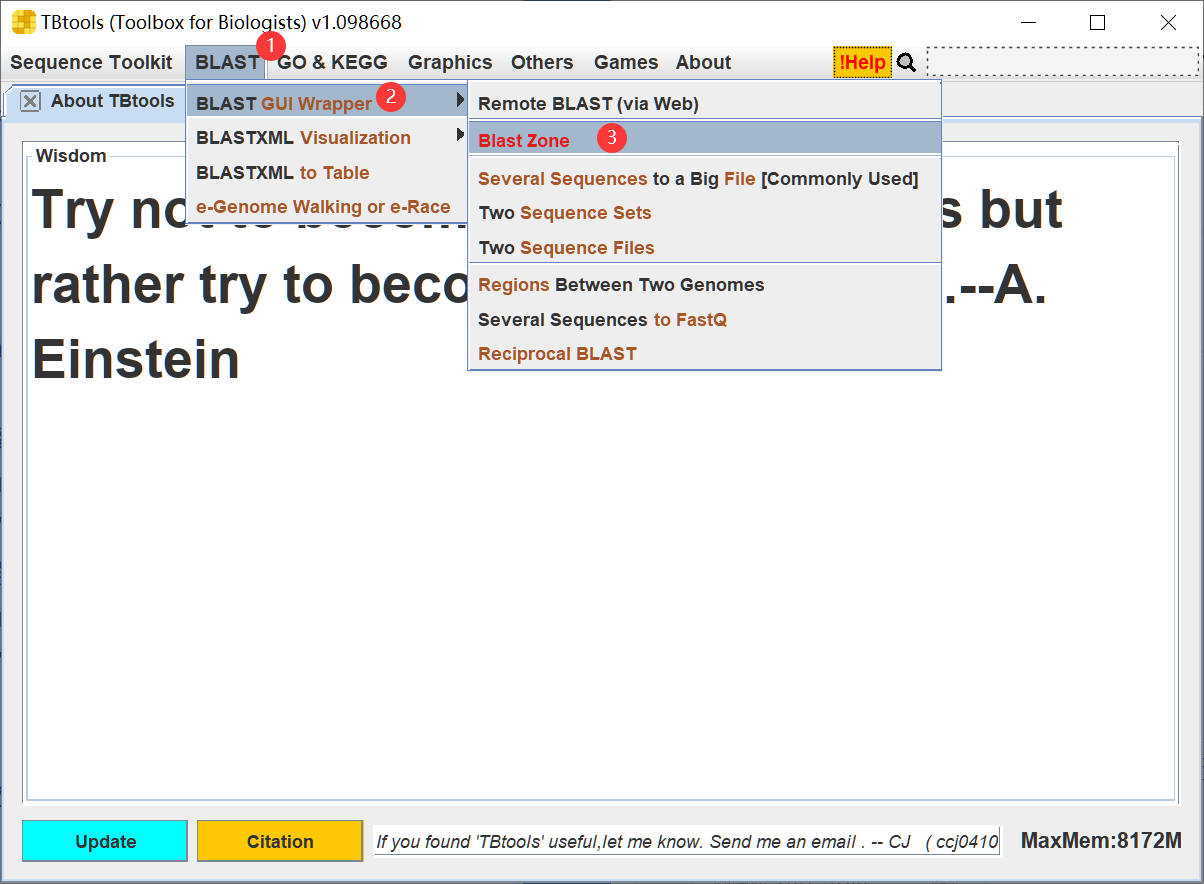Click into the search input field
The height and width of the screenshot is (884, 1204).
point(1062,62)
